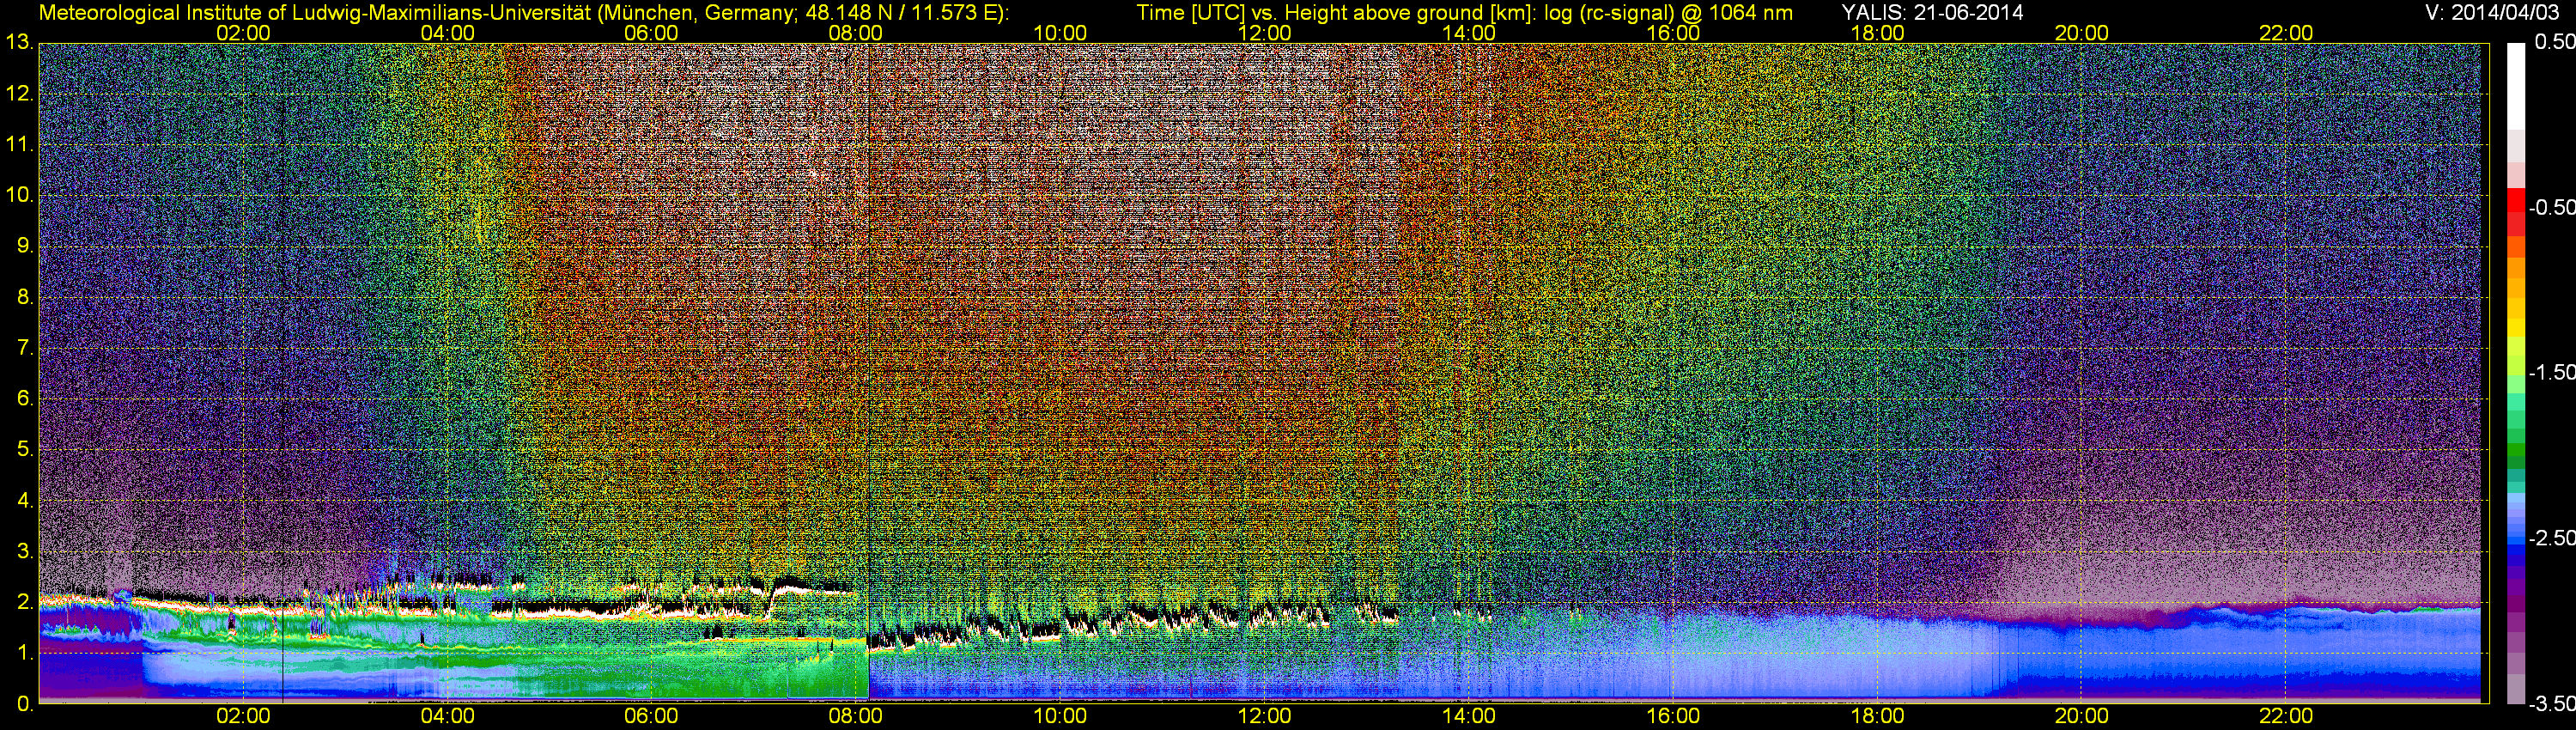Screen dimensions: 2576x730
Task: Click the log (rc-signal) @ 1064 nm heading
Action: 1668,13
